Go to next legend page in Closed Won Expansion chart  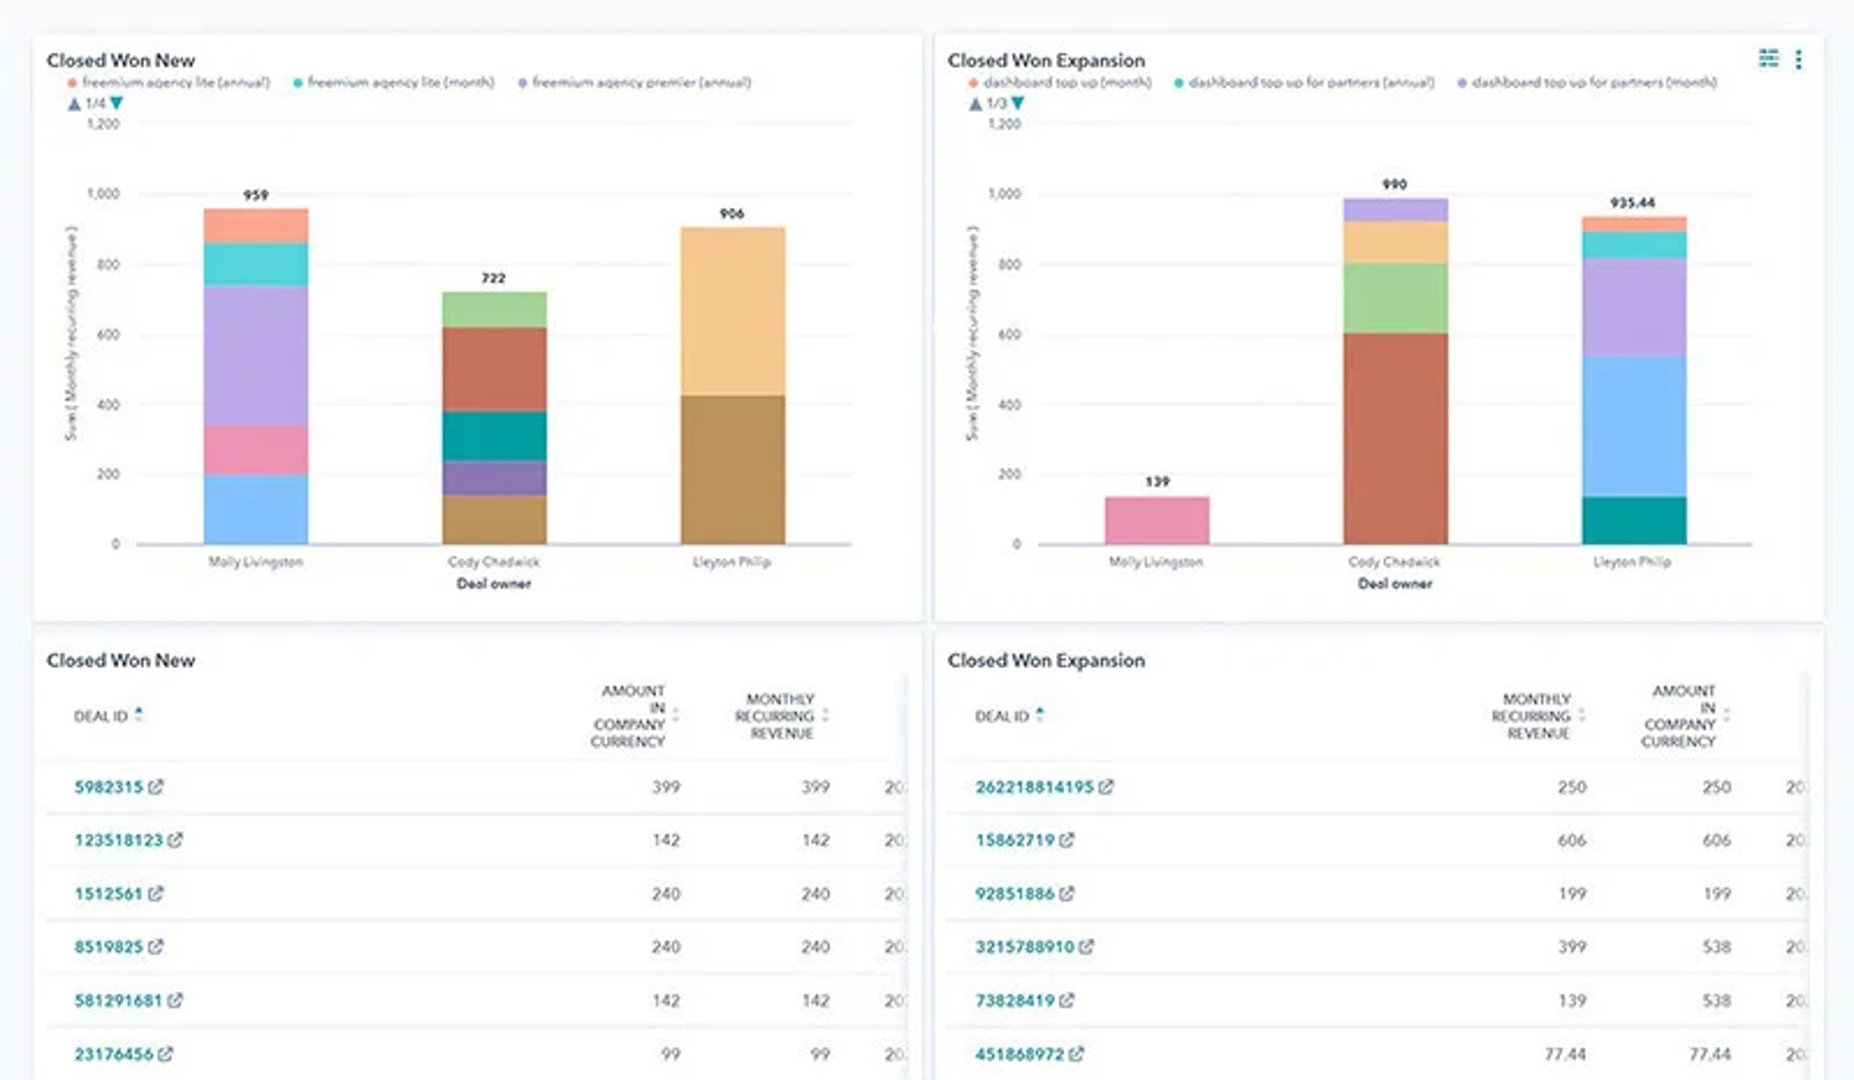[x=1018, y=103]
